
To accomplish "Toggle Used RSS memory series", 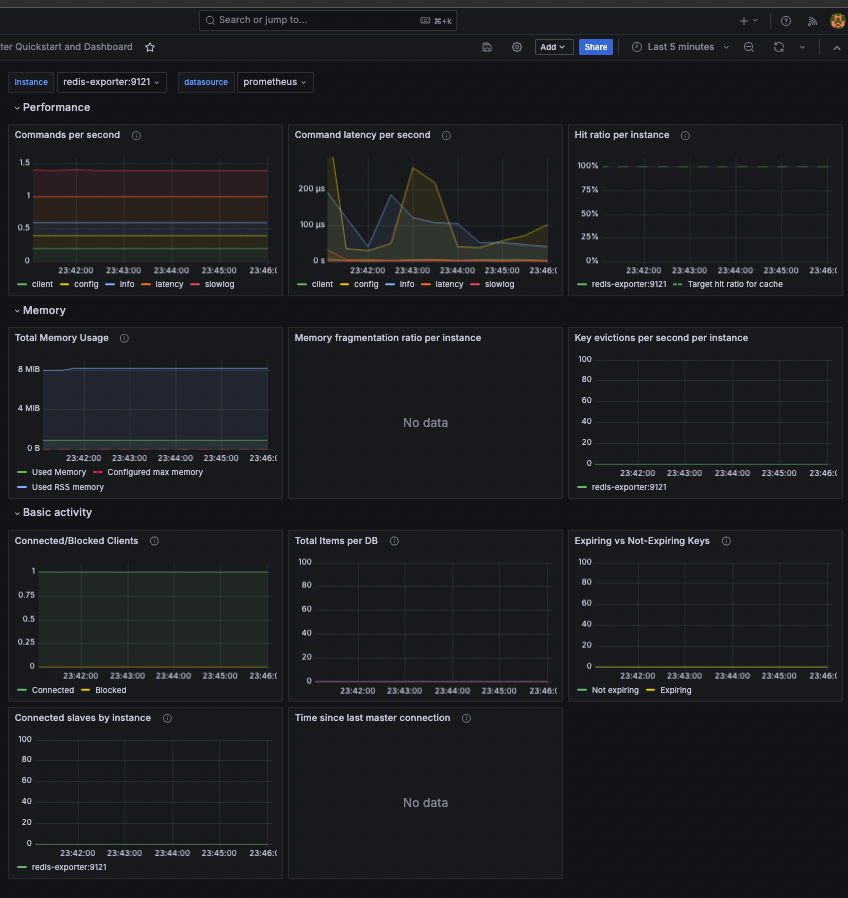I will click(68, 487).
